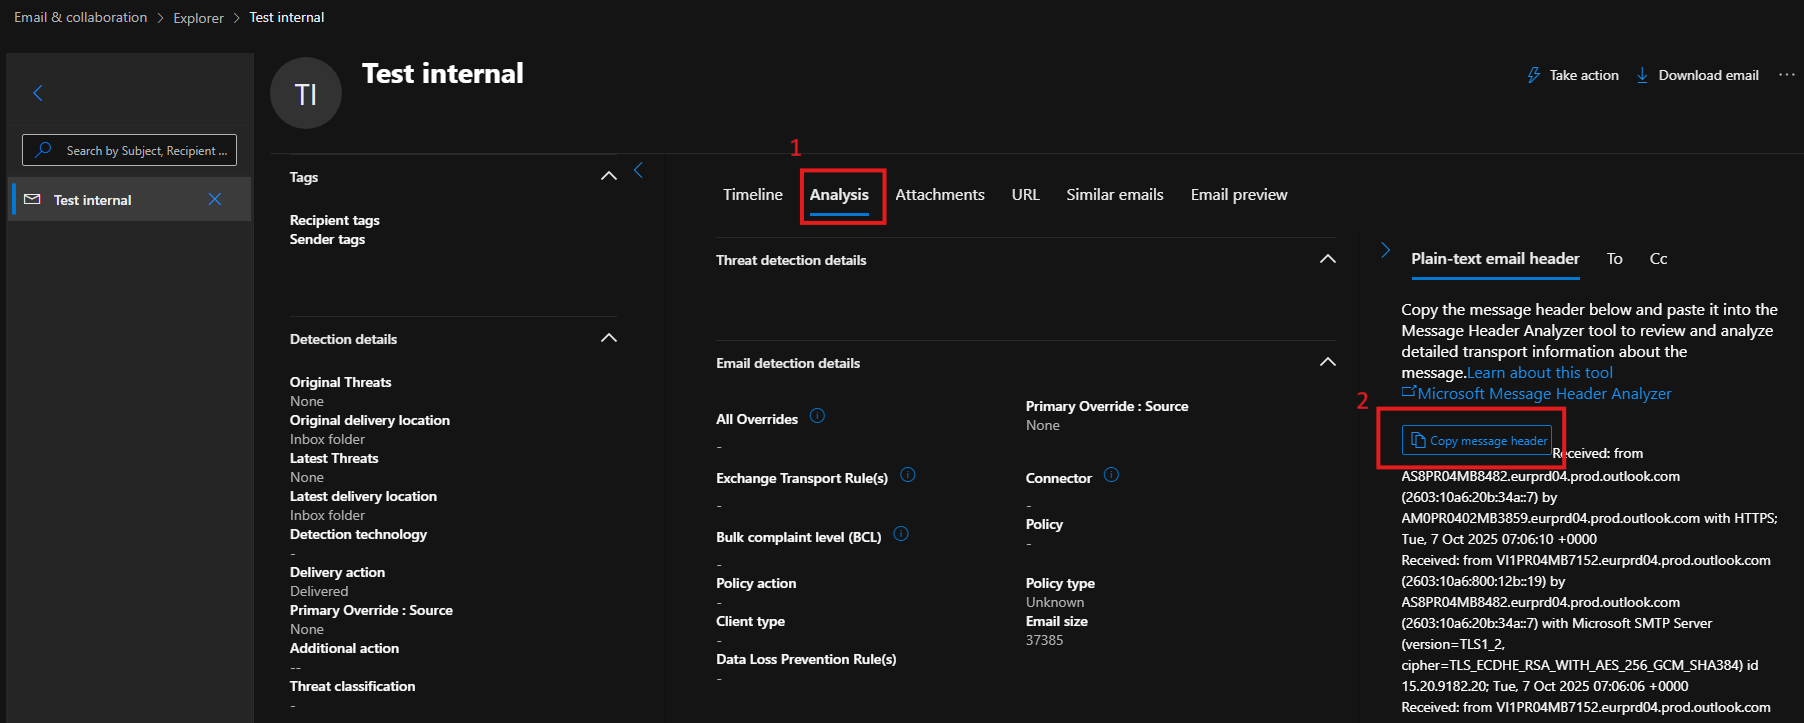Screen dimensions: 1804x723
Task: Click the TI avatar circle
Action: click(306, 94)
